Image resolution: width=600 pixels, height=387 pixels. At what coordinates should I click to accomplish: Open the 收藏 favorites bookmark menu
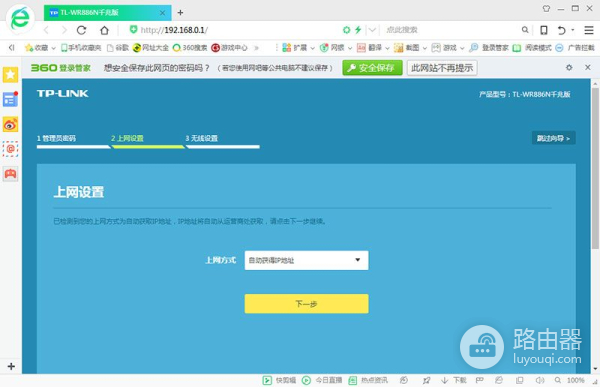click(x=40, y=48)
